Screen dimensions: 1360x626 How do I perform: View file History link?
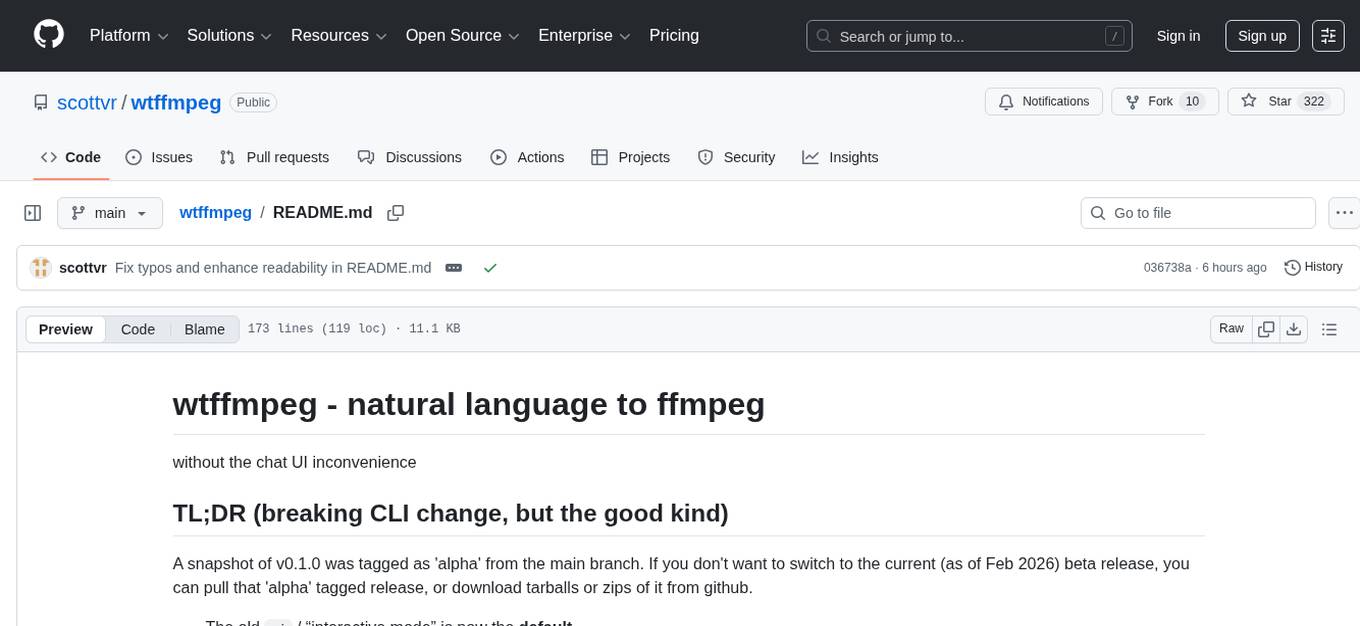(x=1313, y=267)
